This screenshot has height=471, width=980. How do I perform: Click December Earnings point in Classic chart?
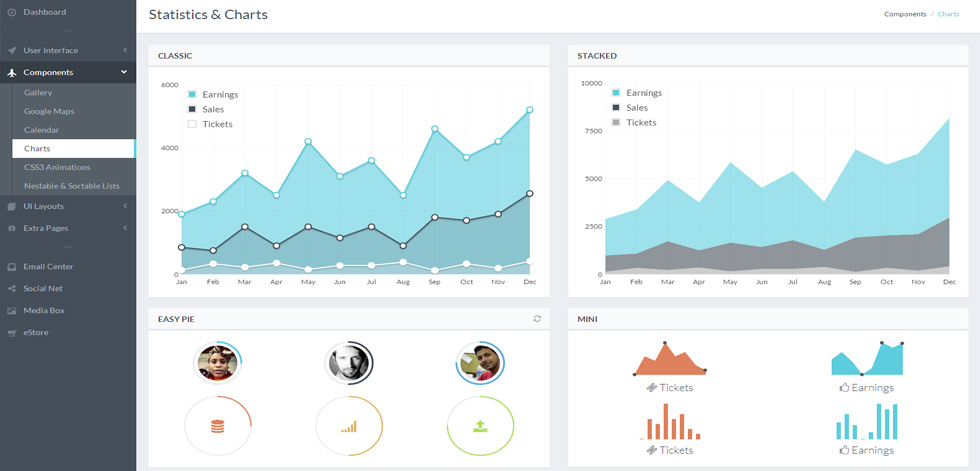(529, 110)
